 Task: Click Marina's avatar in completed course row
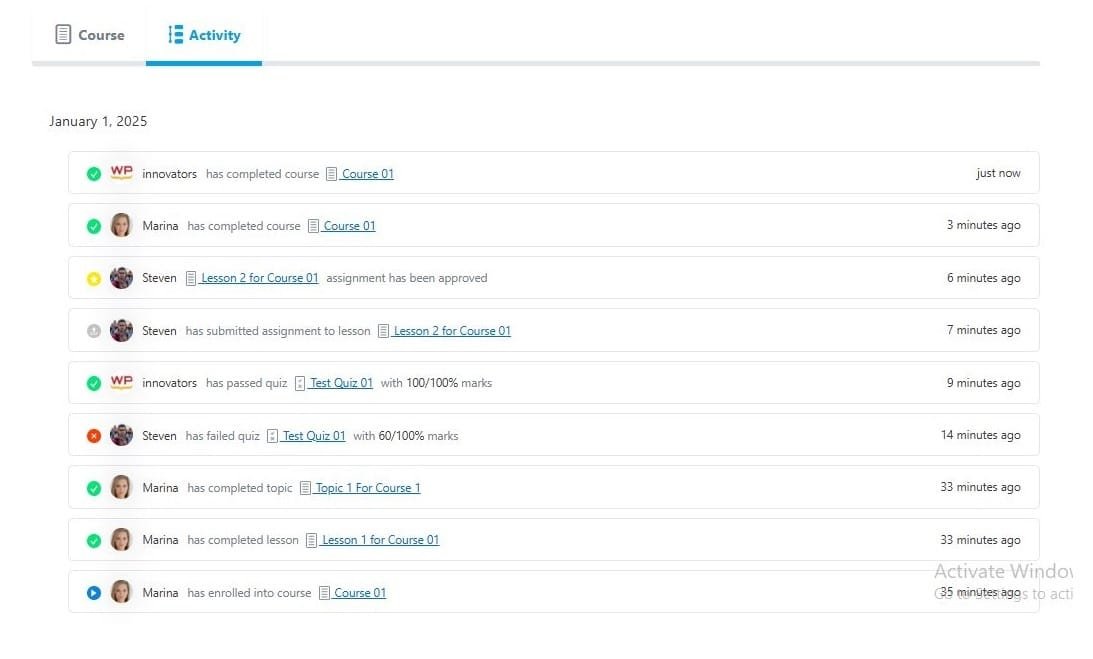(x=121, y=225)
